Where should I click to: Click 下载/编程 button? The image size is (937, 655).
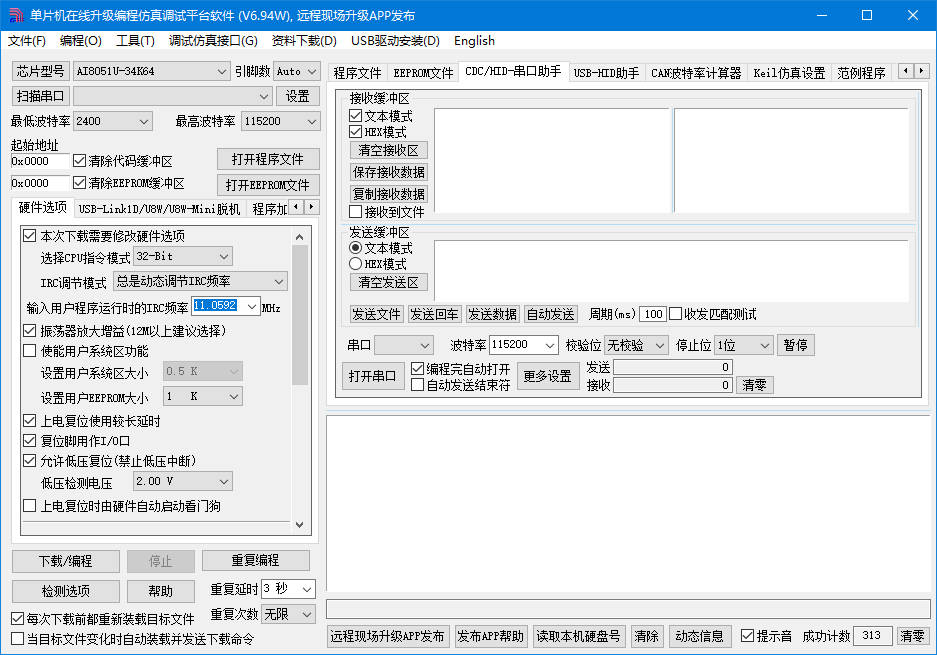[66, 561]
